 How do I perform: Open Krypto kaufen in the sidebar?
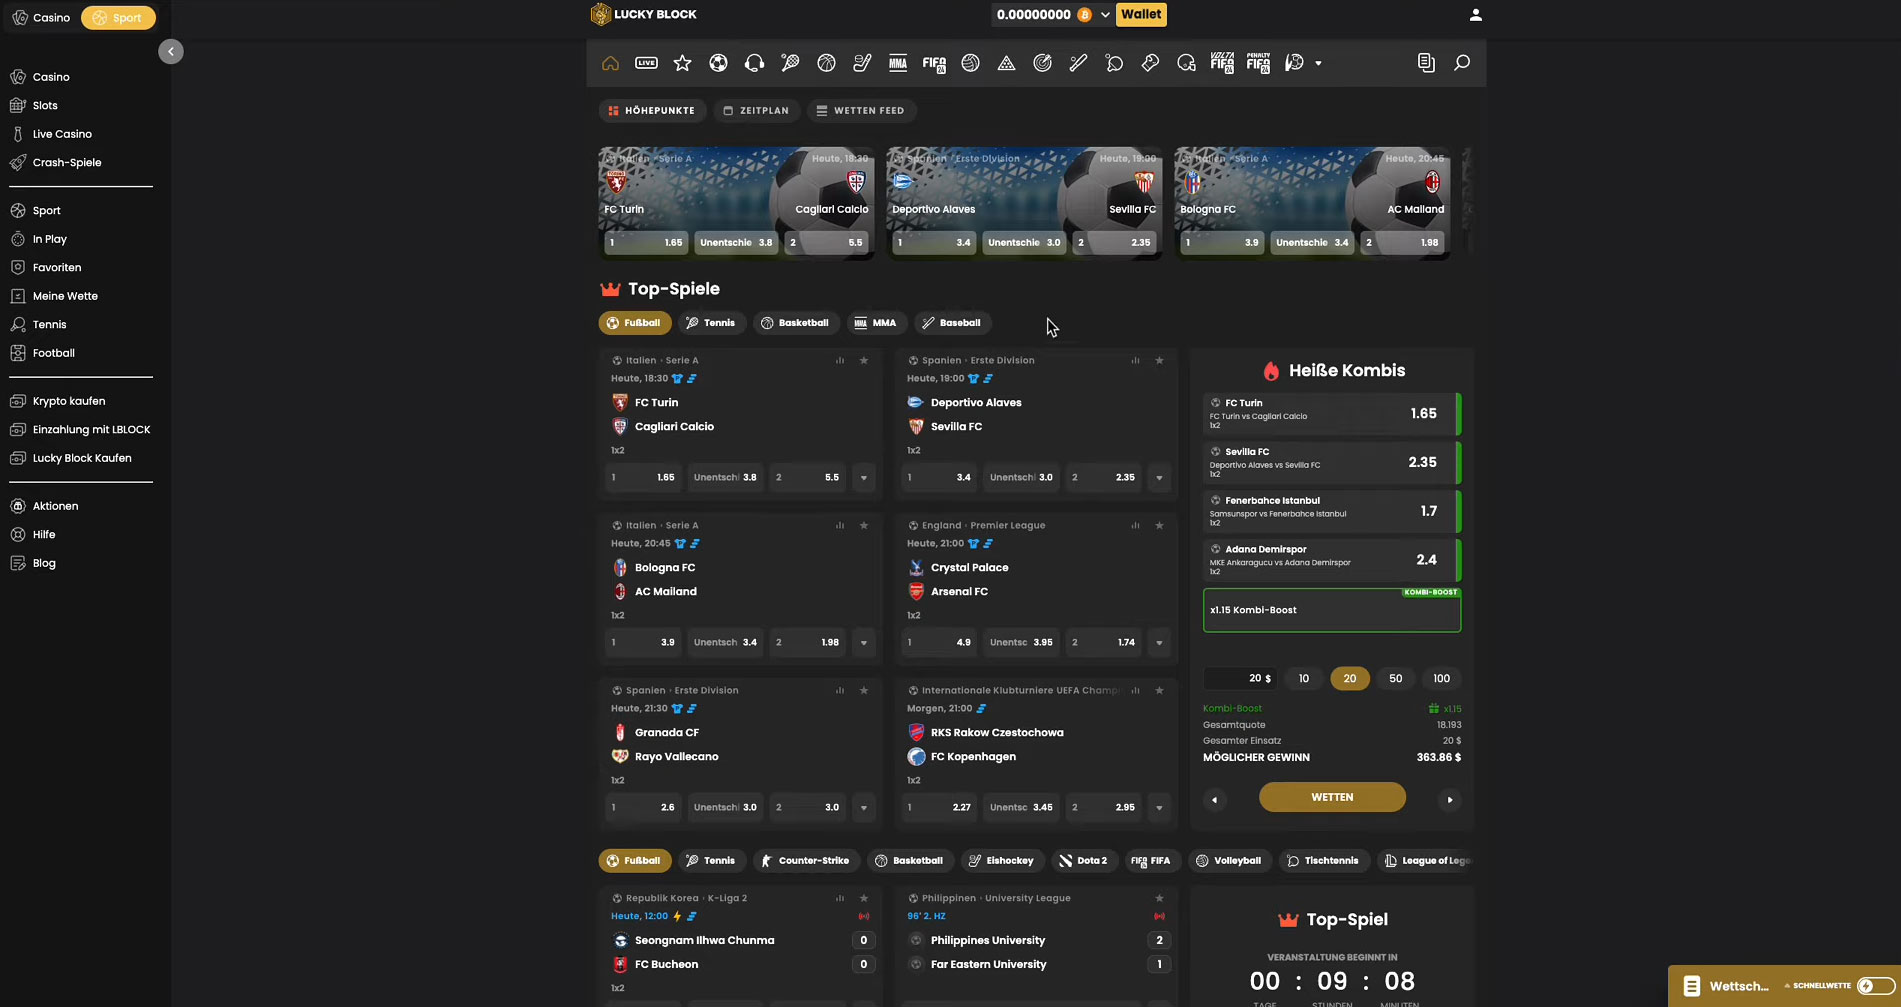tap(69, 401)
